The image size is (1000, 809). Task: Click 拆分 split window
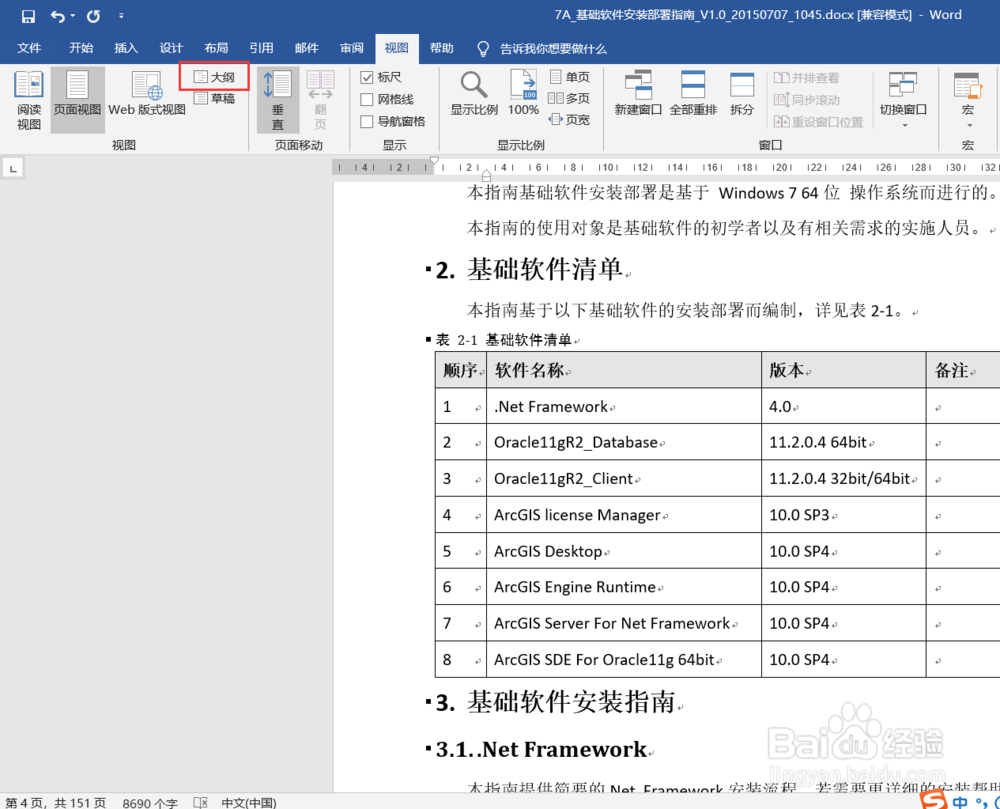(x=742, y=94)
